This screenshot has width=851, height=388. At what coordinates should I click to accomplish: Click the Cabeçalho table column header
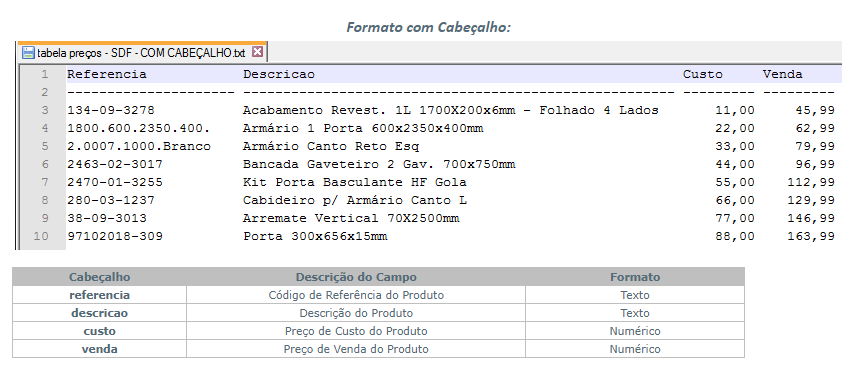(x=99, y=277)
